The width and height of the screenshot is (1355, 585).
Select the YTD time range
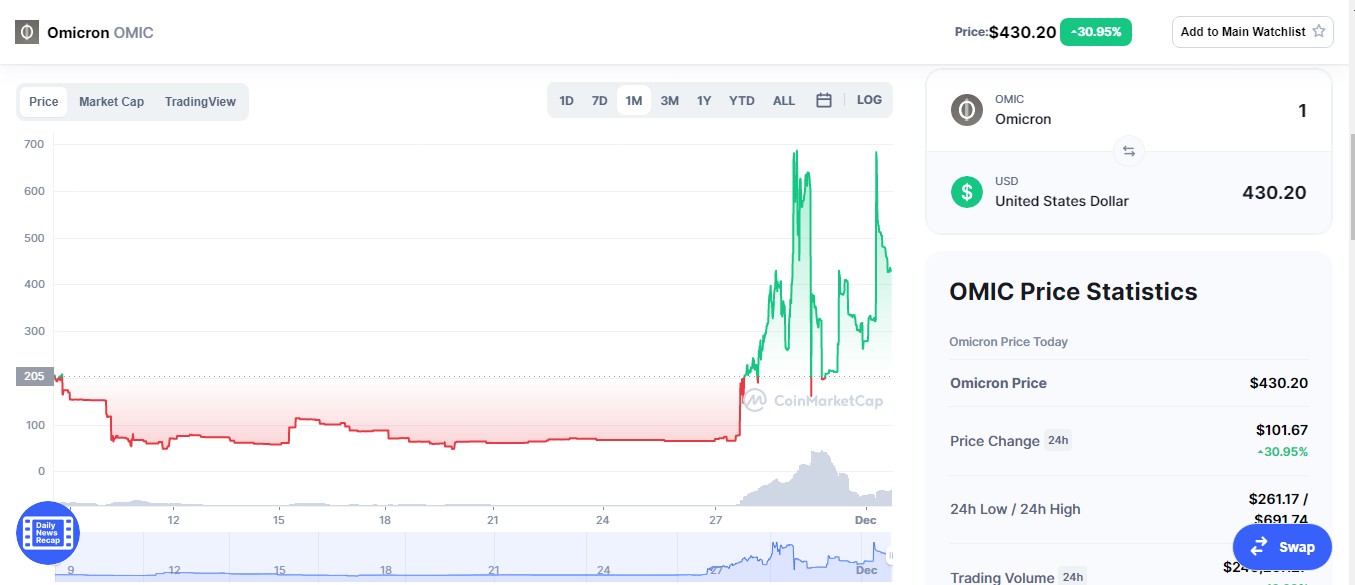coord(742,100)
